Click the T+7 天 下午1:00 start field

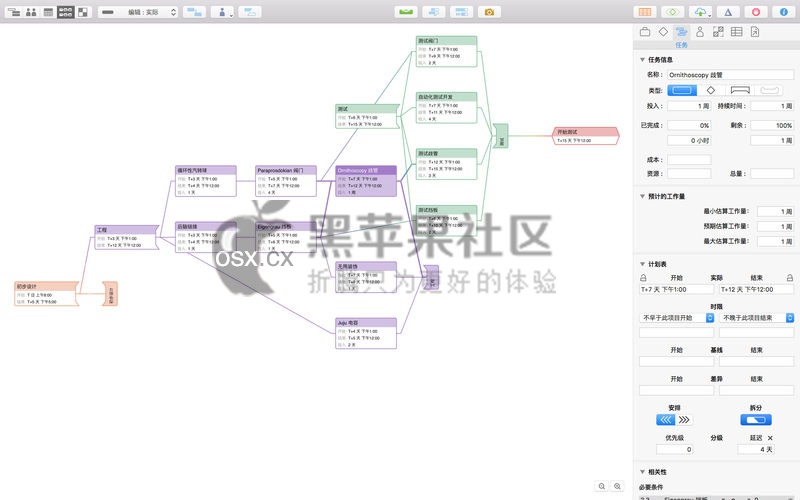(677, 289)
